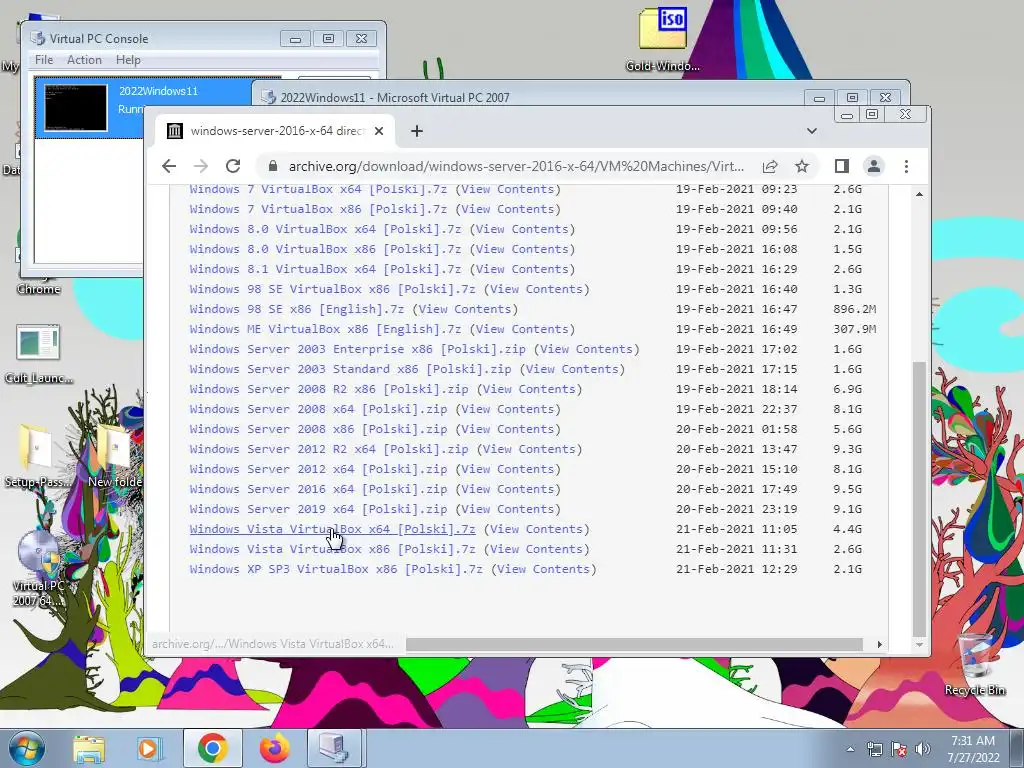Click Windows XP SP3 VirtualBox x86 [Polski].7z
1024x768 pixels.
pos(336,569)
